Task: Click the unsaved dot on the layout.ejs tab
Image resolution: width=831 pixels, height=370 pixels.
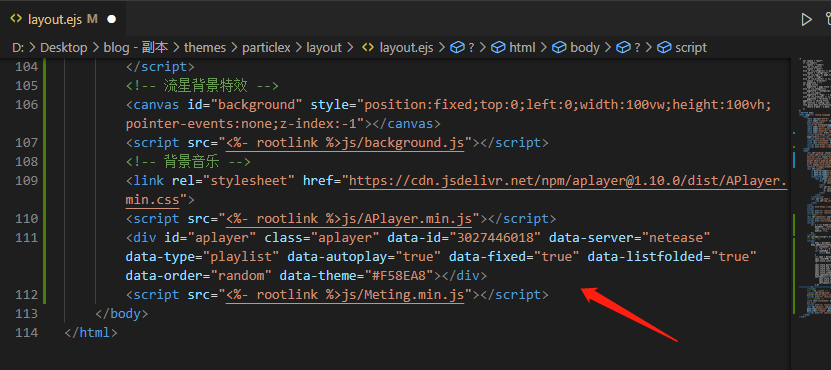Action: 111,20
